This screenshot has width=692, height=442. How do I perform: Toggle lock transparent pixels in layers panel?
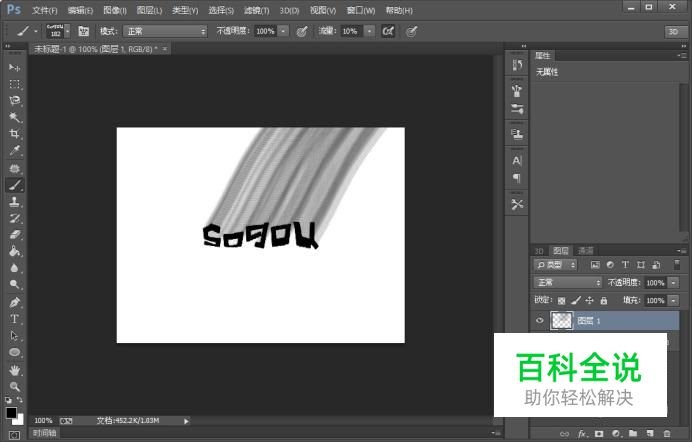click(x=561, y=300)
